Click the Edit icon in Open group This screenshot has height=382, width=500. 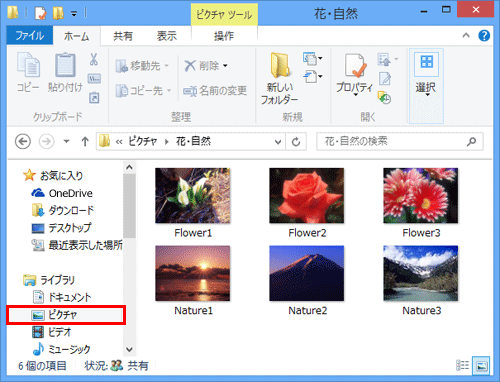[x=385, y=79]
